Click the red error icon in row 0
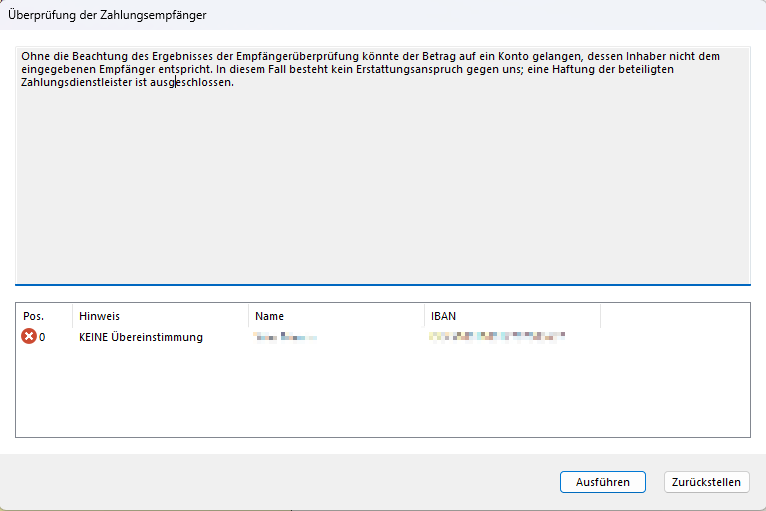Viewport: 766px width, 511px height. point(28,337)
